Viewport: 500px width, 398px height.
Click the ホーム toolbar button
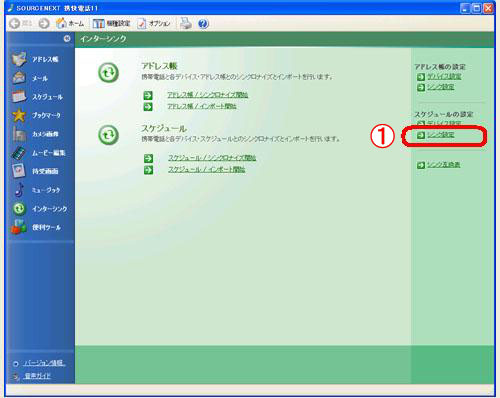tap(70, 23)
